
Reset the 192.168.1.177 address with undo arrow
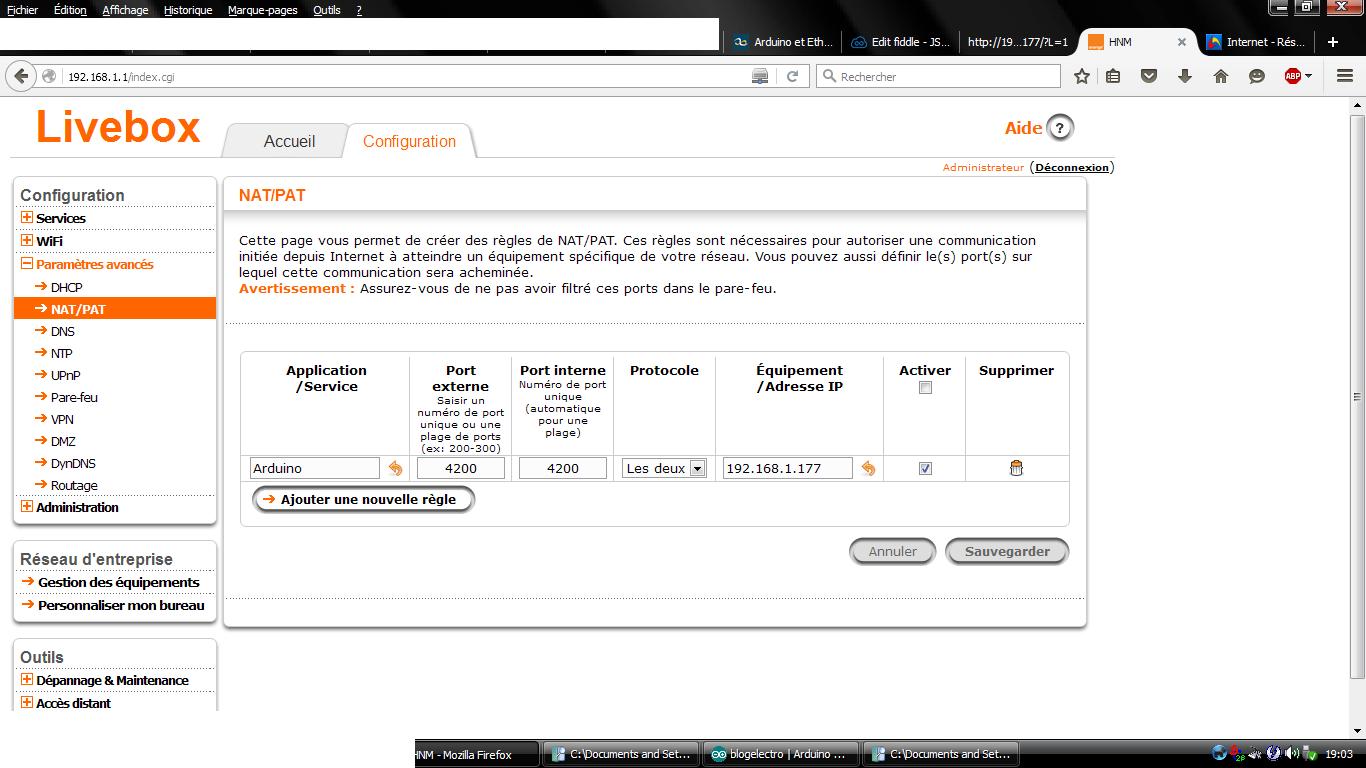[x=868, y=468]
